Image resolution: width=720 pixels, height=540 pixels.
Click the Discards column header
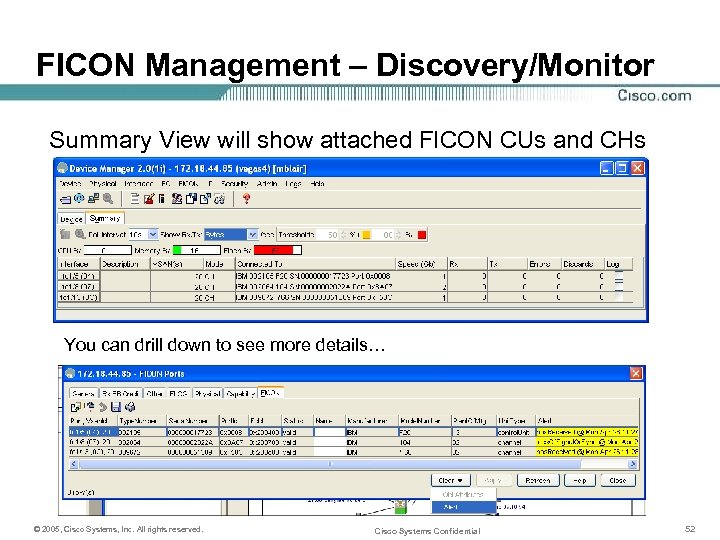[x=582, y=264]
